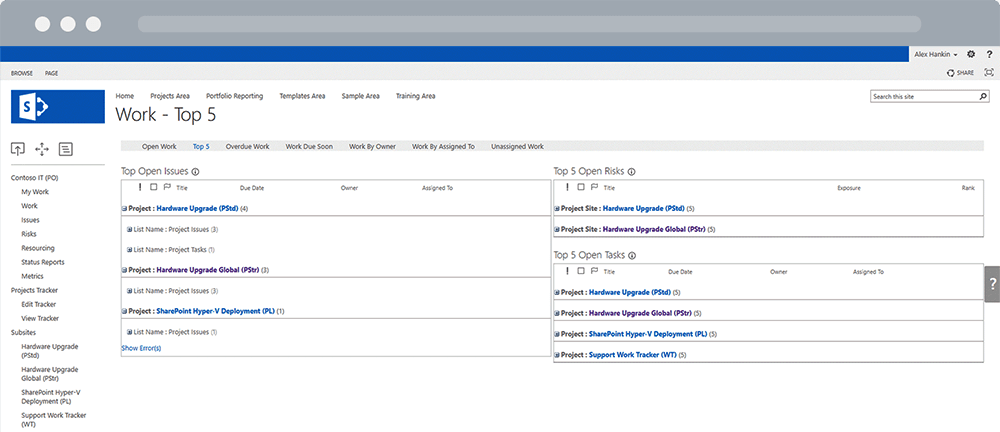Collapse Hardware Upgrade (PStd) group in Top Open Issues
1000x432 pixels.
[124, 209]
